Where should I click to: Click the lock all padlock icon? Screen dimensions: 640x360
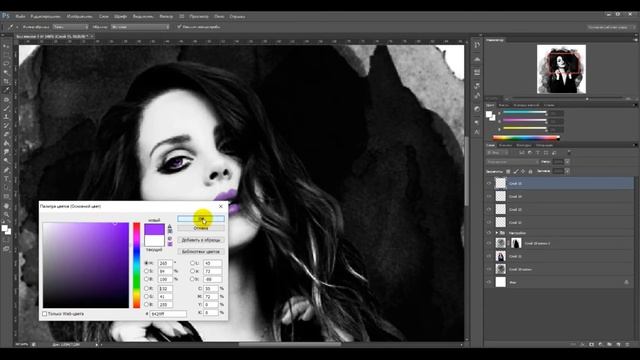point(530,171)
